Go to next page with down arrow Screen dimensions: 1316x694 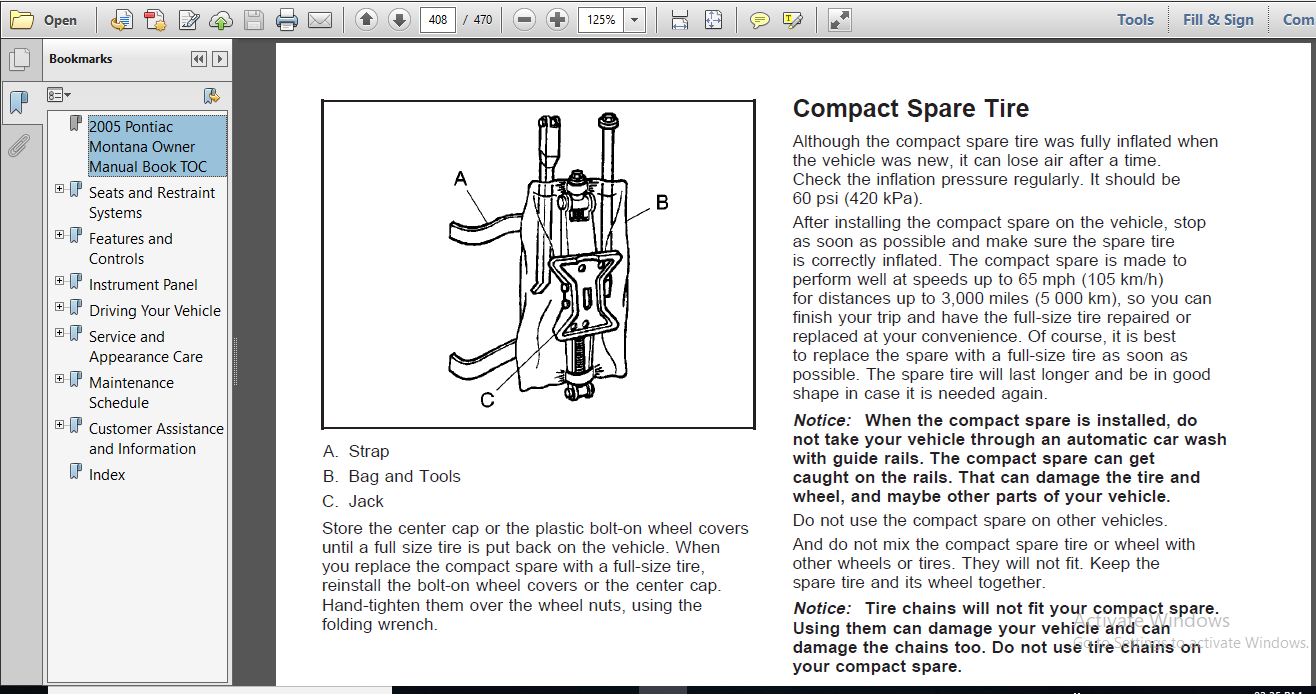click(399, 19)
